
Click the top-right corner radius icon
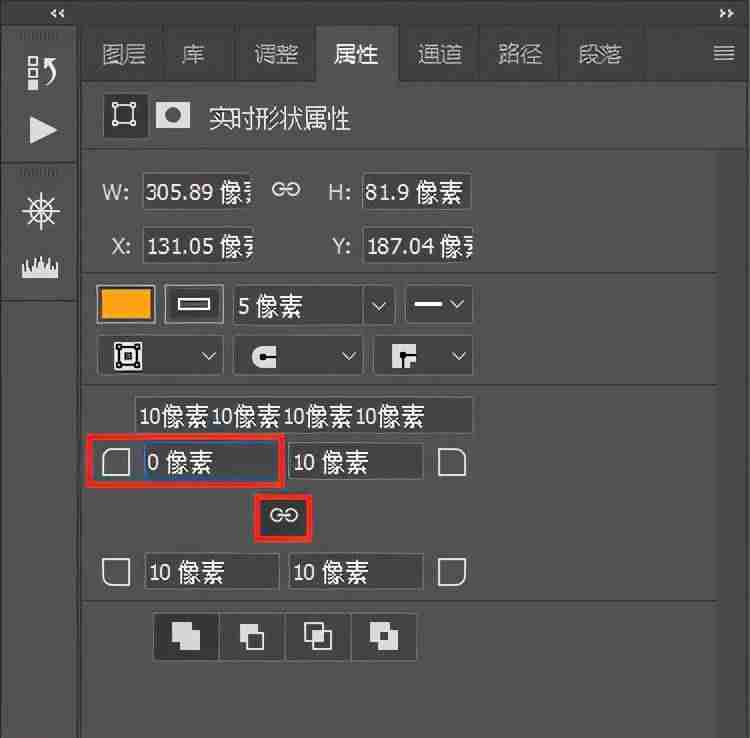452,462
